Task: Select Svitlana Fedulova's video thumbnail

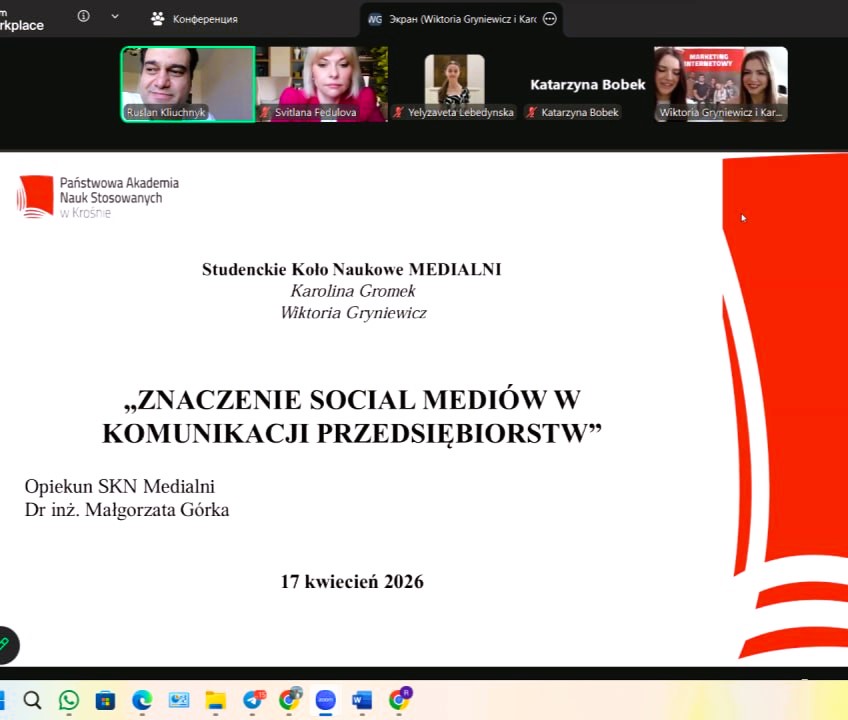Action: click(322, 84)
